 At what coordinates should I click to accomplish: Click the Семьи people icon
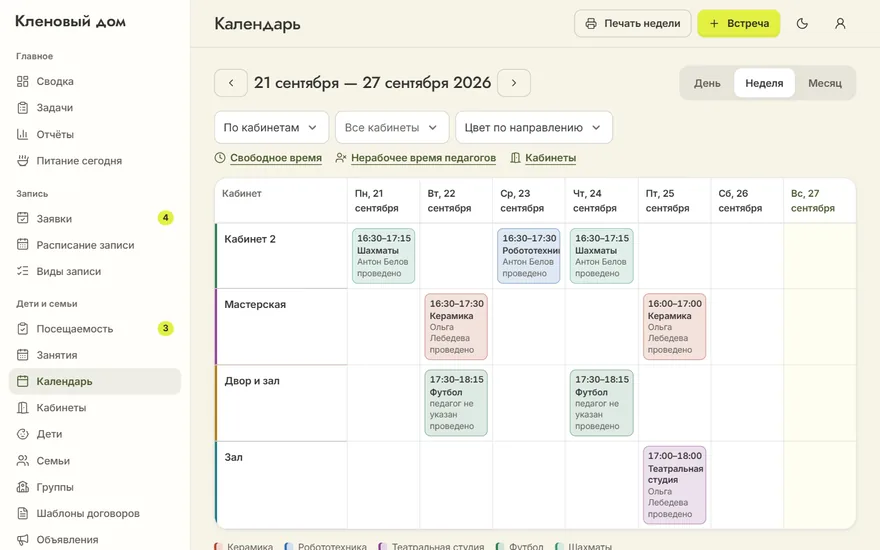point(22,461)
